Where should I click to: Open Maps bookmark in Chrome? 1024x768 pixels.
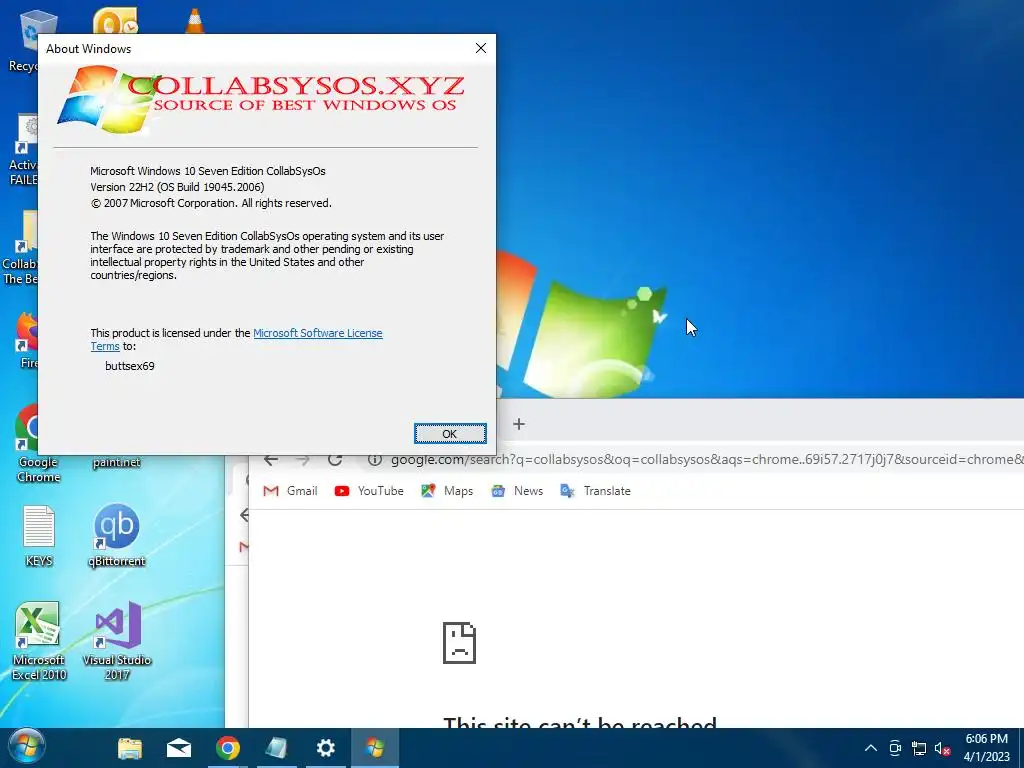pyautogui.click(x=447, y=491)
